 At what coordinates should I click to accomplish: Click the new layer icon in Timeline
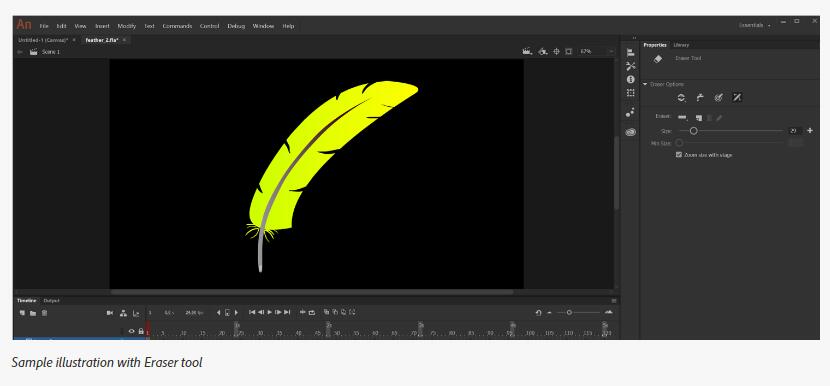(x=23, y=313)
